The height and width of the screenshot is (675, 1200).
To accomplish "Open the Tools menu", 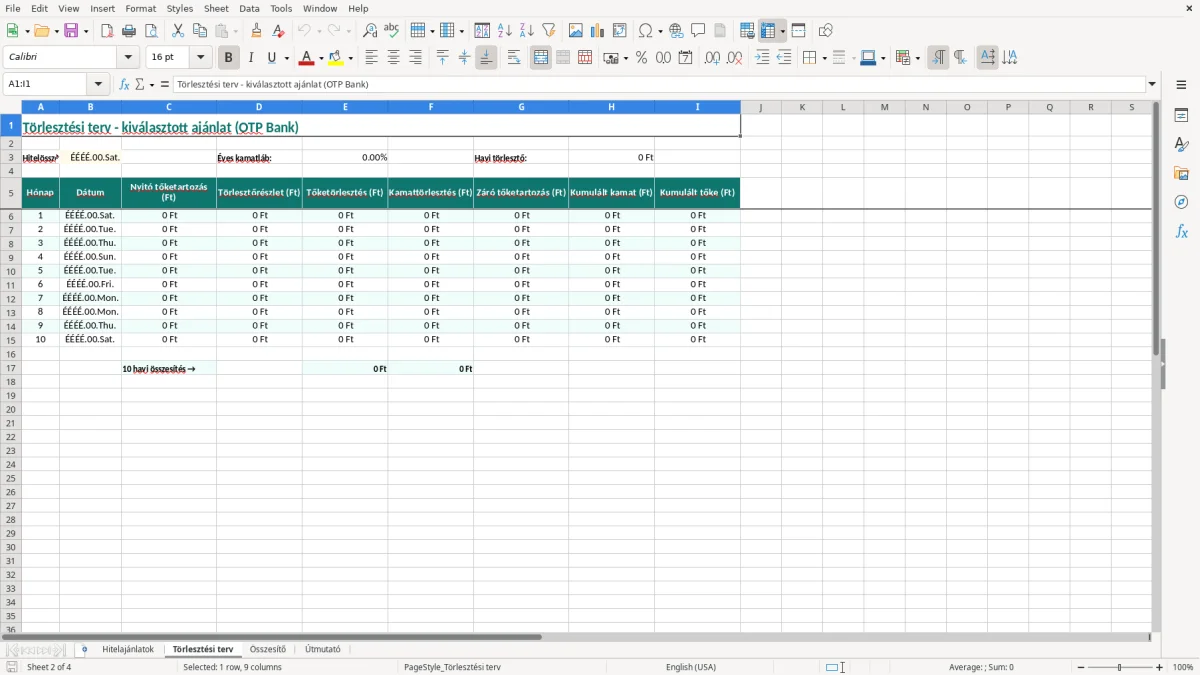I will [x=281, y=8].
